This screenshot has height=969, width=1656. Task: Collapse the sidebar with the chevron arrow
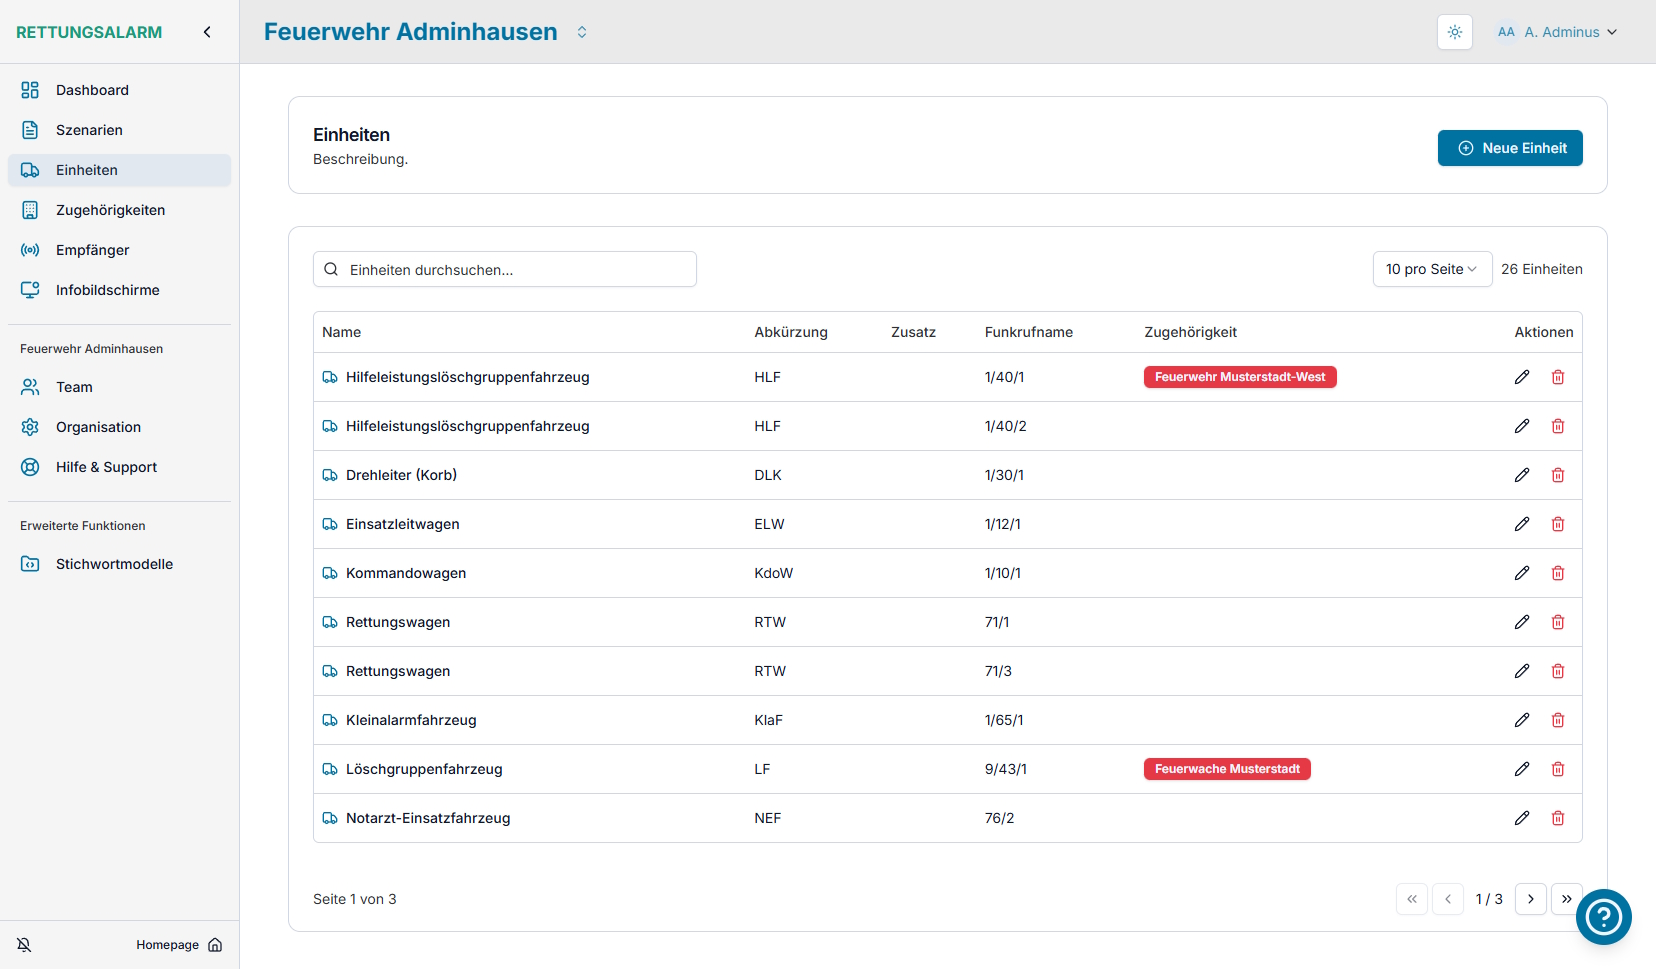207,32
